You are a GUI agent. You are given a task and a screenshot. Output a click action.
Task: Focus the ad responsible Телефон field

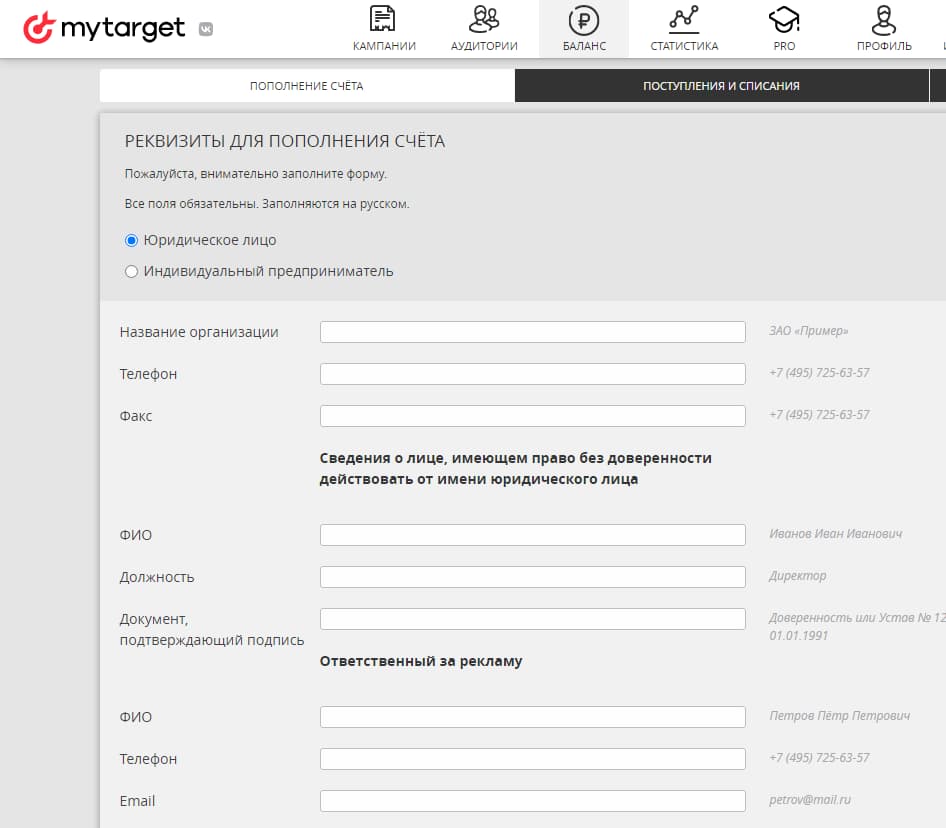pyautogui.click(x=532, y=759)
